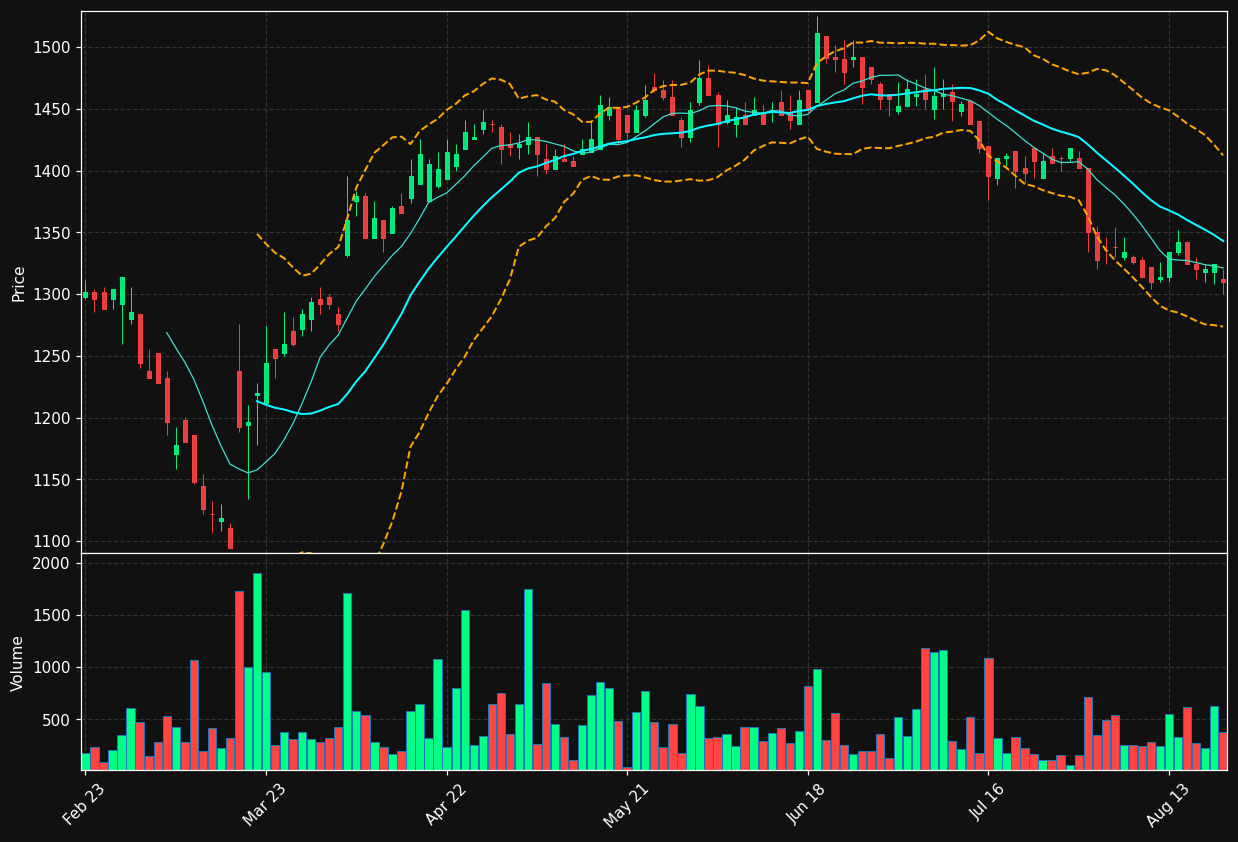The height and width of the screenshot is (842, 1238).
Task: Select the Mar 23 date label
Action: 264,803
